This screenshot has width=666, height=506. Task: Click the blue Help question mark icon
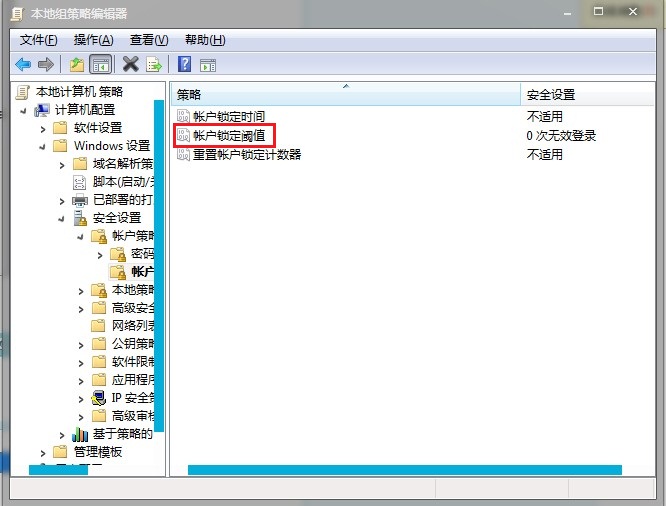184,65
